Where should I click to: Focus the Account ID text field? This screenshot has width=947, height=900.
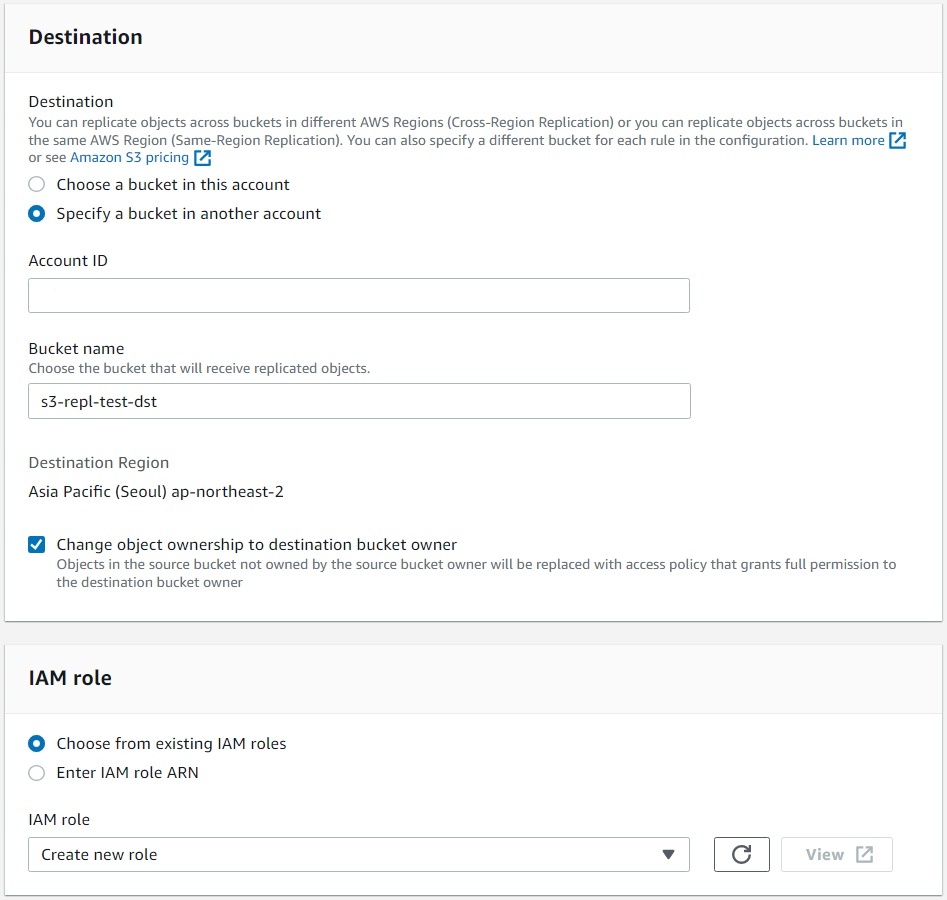pos(359,296)
